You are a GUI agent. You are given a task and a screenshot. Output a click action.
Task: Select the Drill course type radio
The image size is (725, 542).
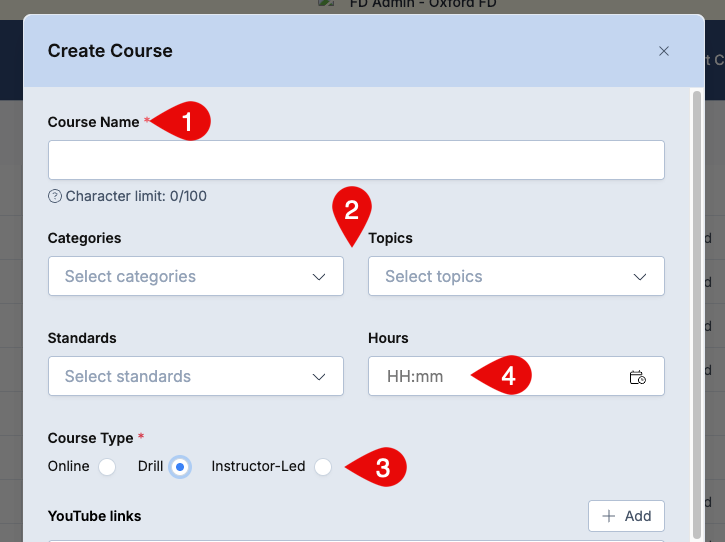(180, 467)
